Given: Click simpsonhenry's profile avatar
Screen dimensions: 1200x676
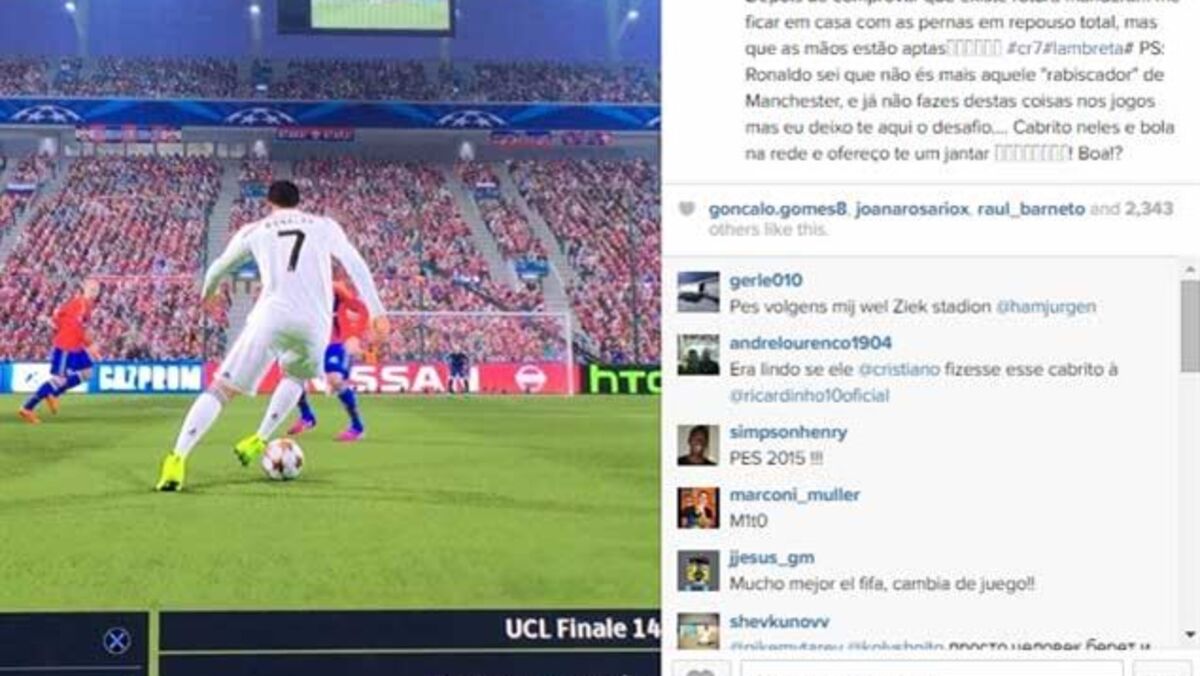Looking at the screenshot, I should pyautogui.click(x=698, y=445).
